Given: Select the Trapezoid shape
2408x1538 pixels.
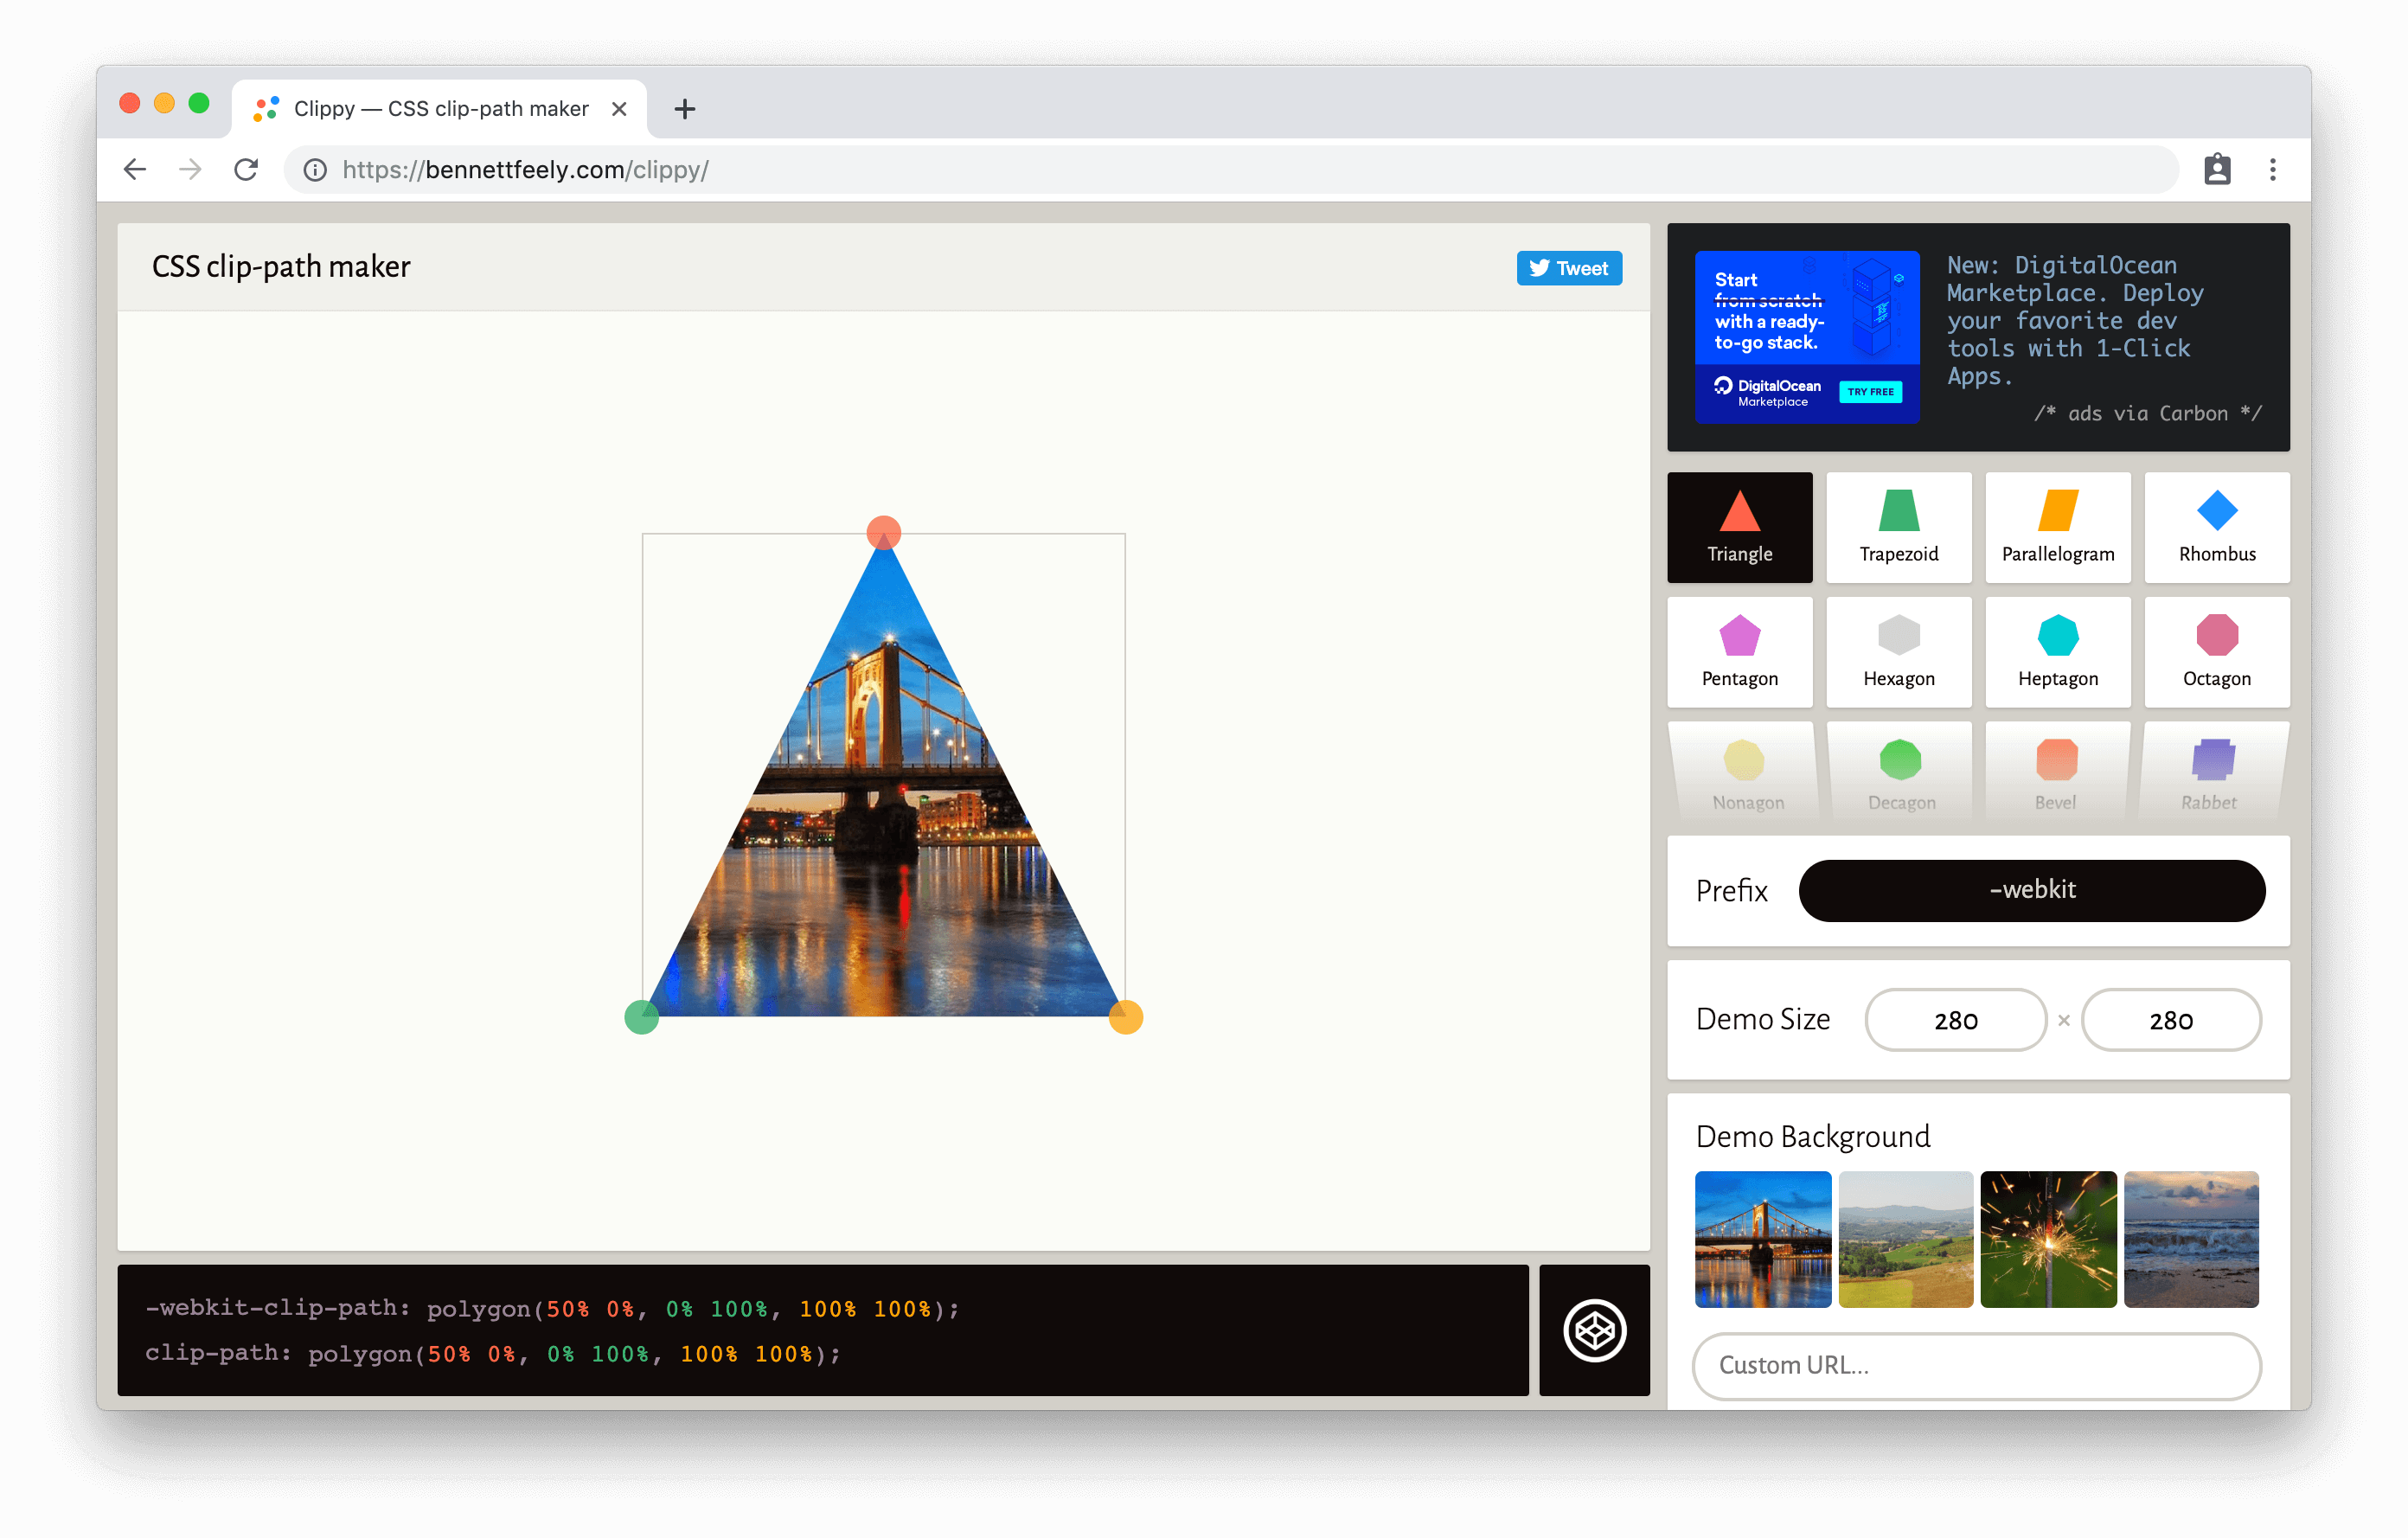Looking at the screenshot, I should point(1898,527).
